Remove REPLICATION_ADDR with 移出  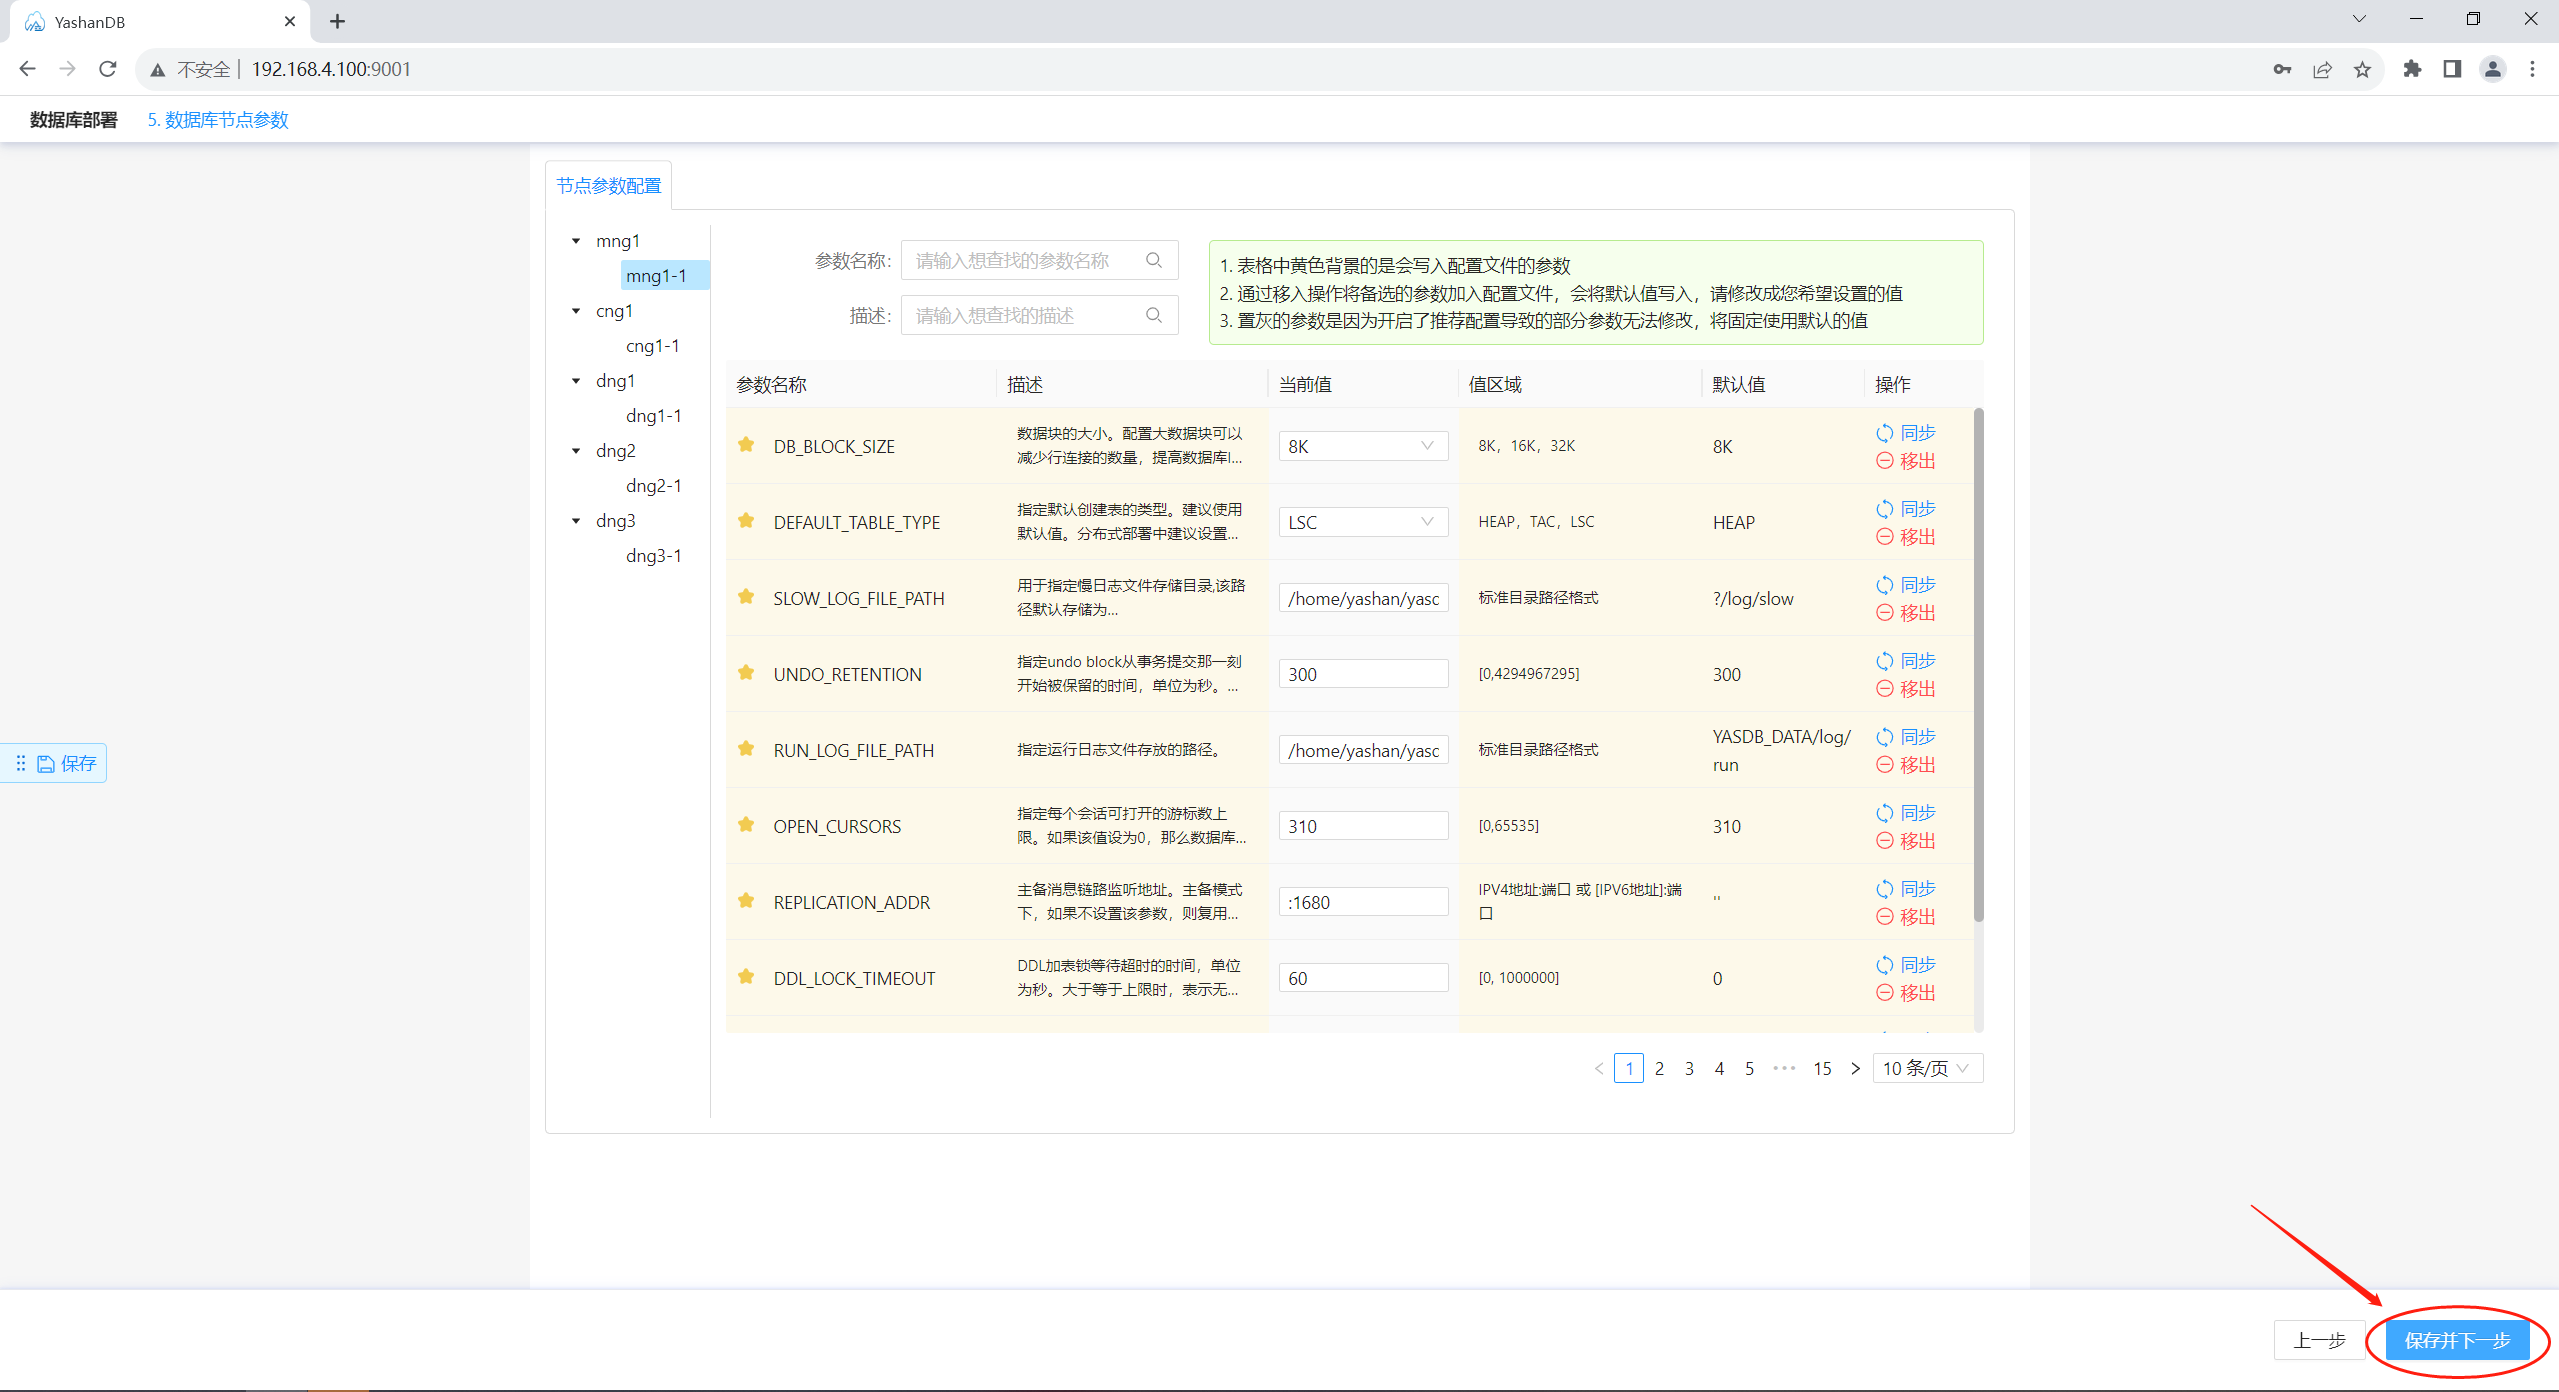pos(1906,917)
